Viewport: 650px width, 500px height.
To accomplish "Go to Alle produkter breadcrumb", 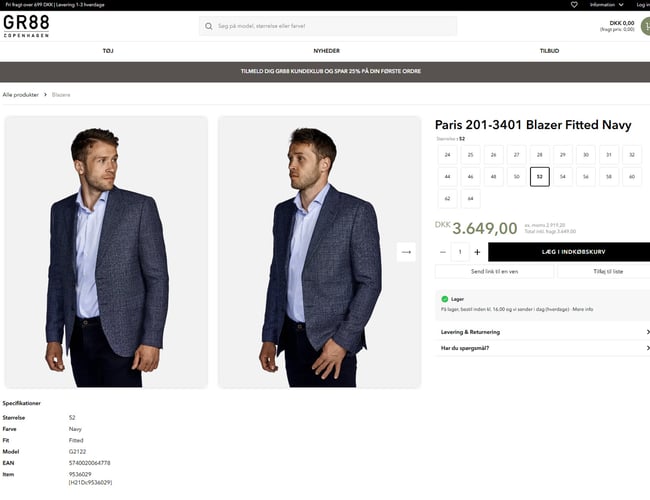I will 21,95.
